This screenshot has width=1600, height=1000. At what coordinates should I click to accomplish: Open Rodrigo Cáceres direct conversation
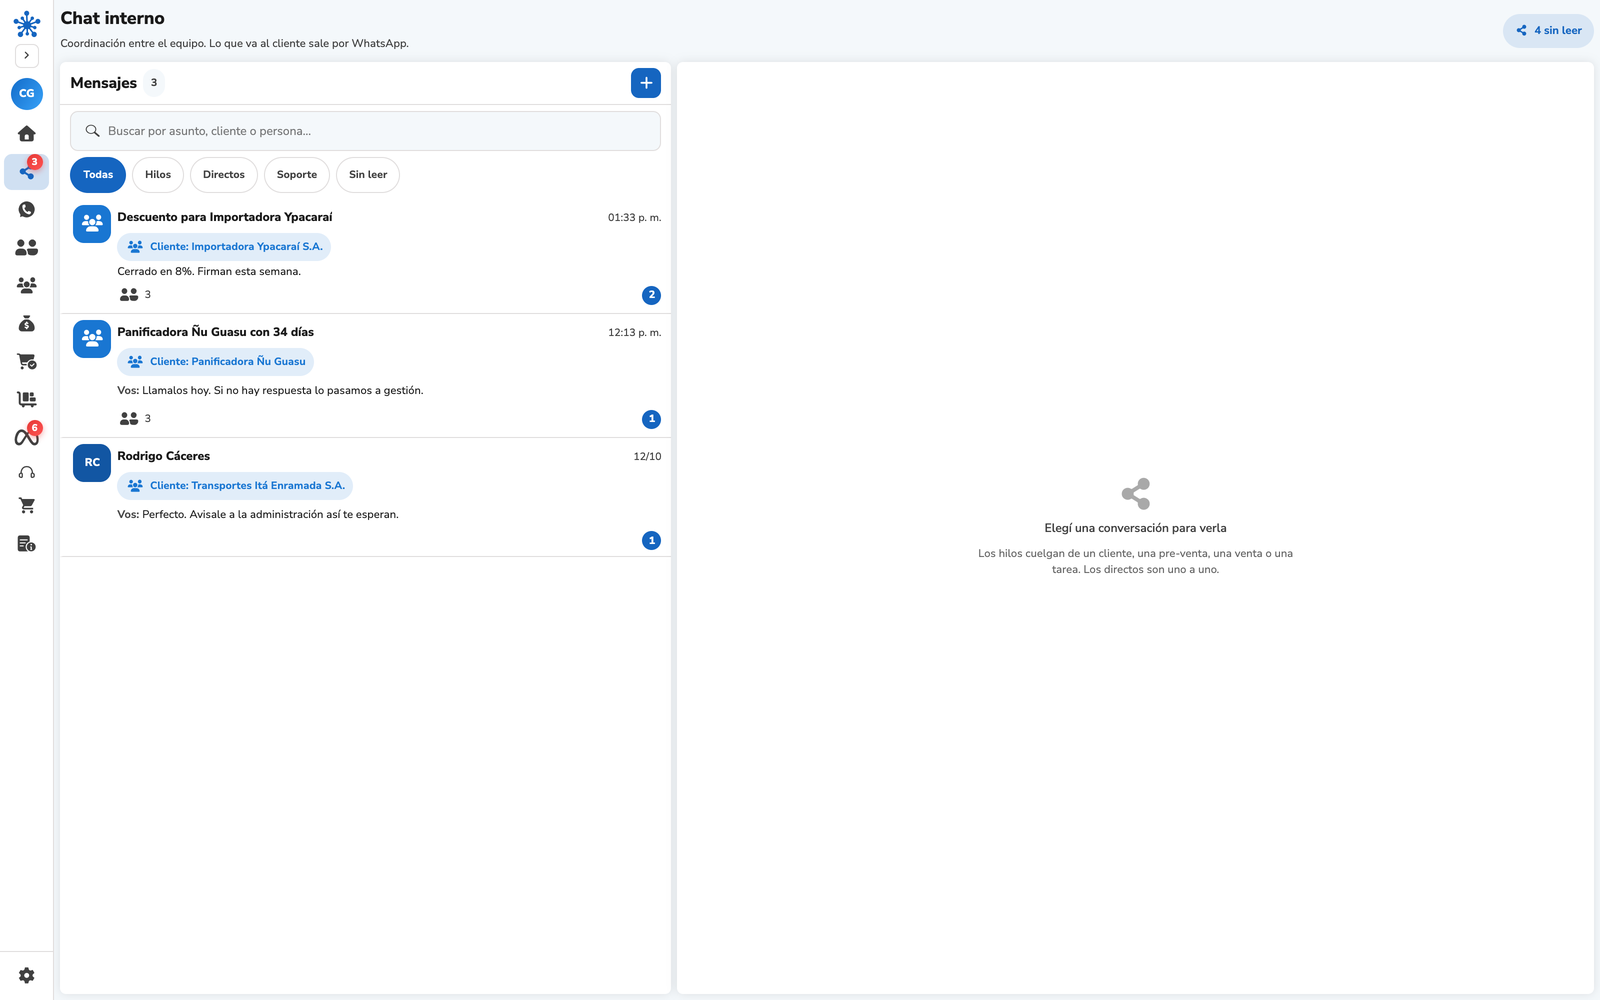coord(365,497)
